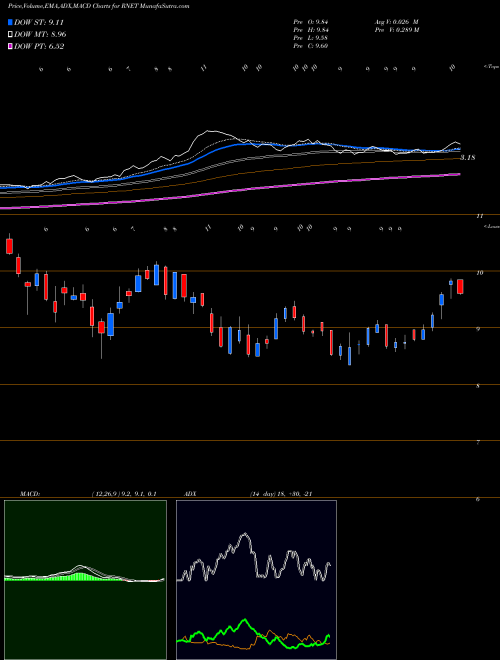The width and height of the screenshot is (500, 660).
Task: Click the 'Pre L: 9.58' low value
Action: click(x=311, y=38)
